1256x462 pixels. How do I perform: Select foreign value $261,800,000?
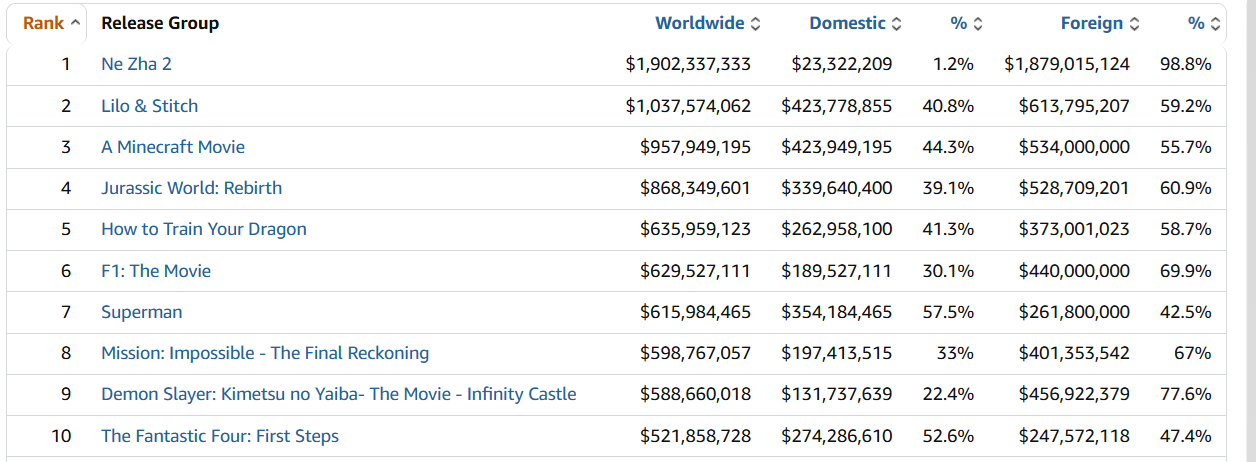click(1074, 312)
